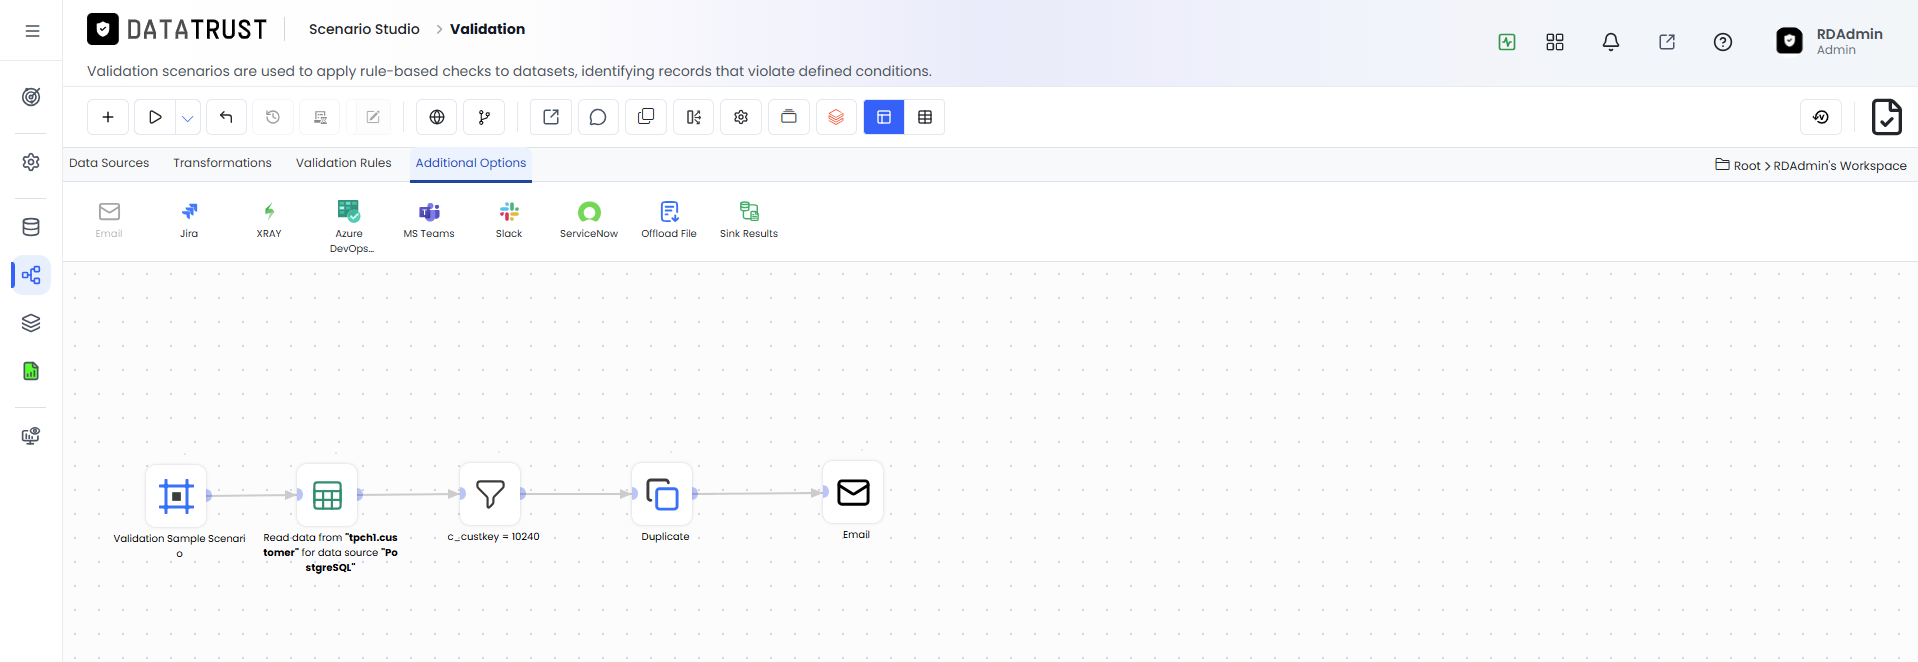Click the duplicate copy icon in toolbar

pos(646,117)
